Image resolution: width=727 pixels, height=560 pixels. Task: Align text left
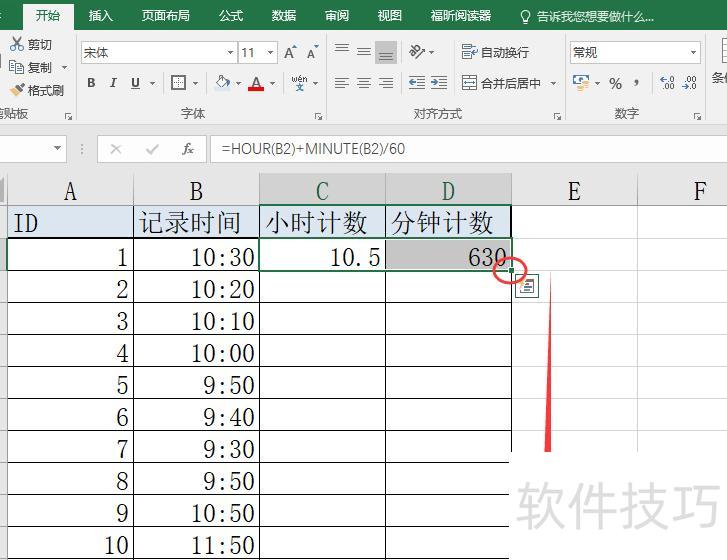click(342, 83)
